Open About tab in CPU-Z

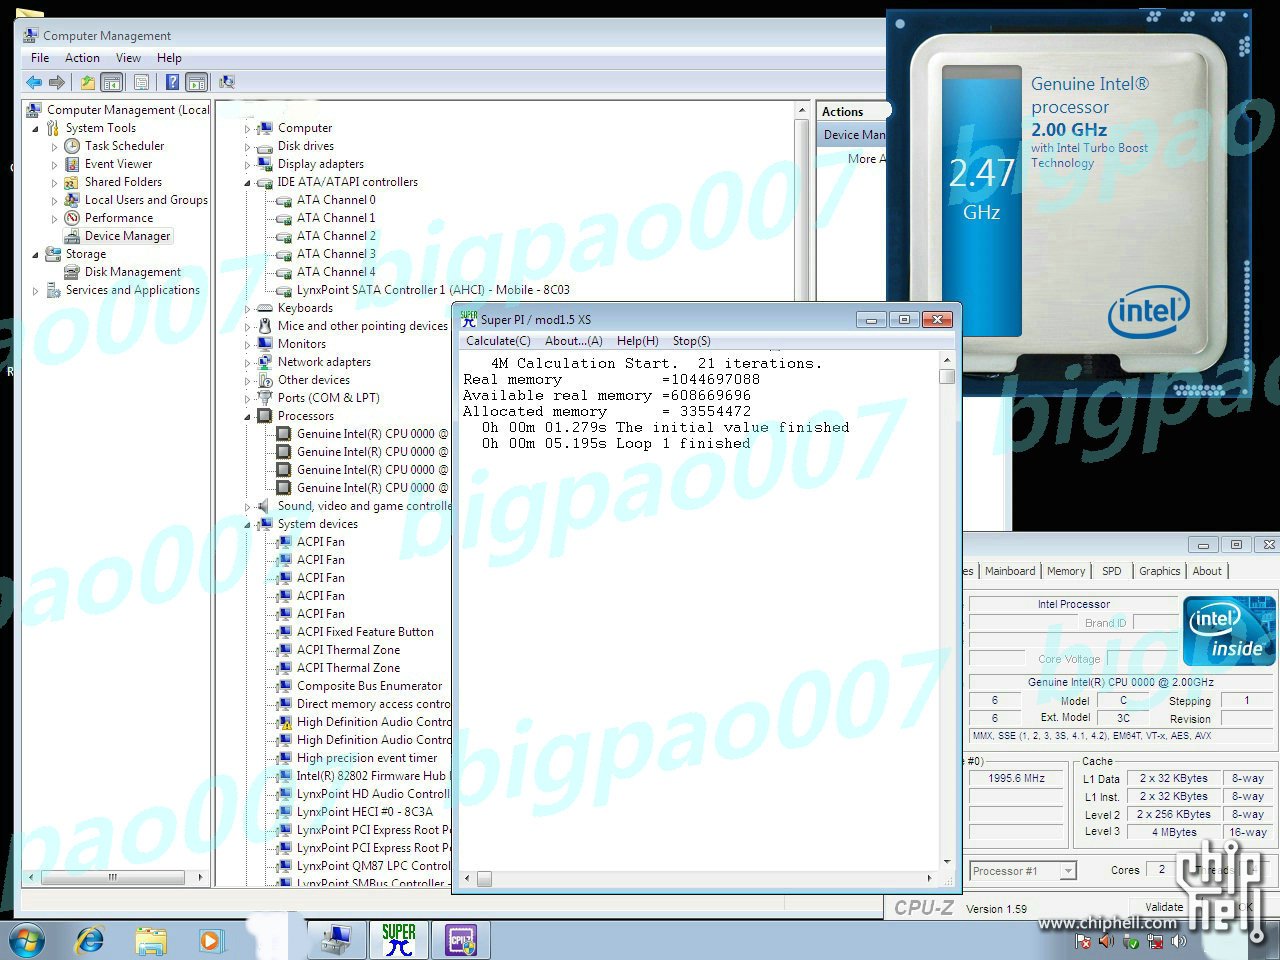point(1207,571)
